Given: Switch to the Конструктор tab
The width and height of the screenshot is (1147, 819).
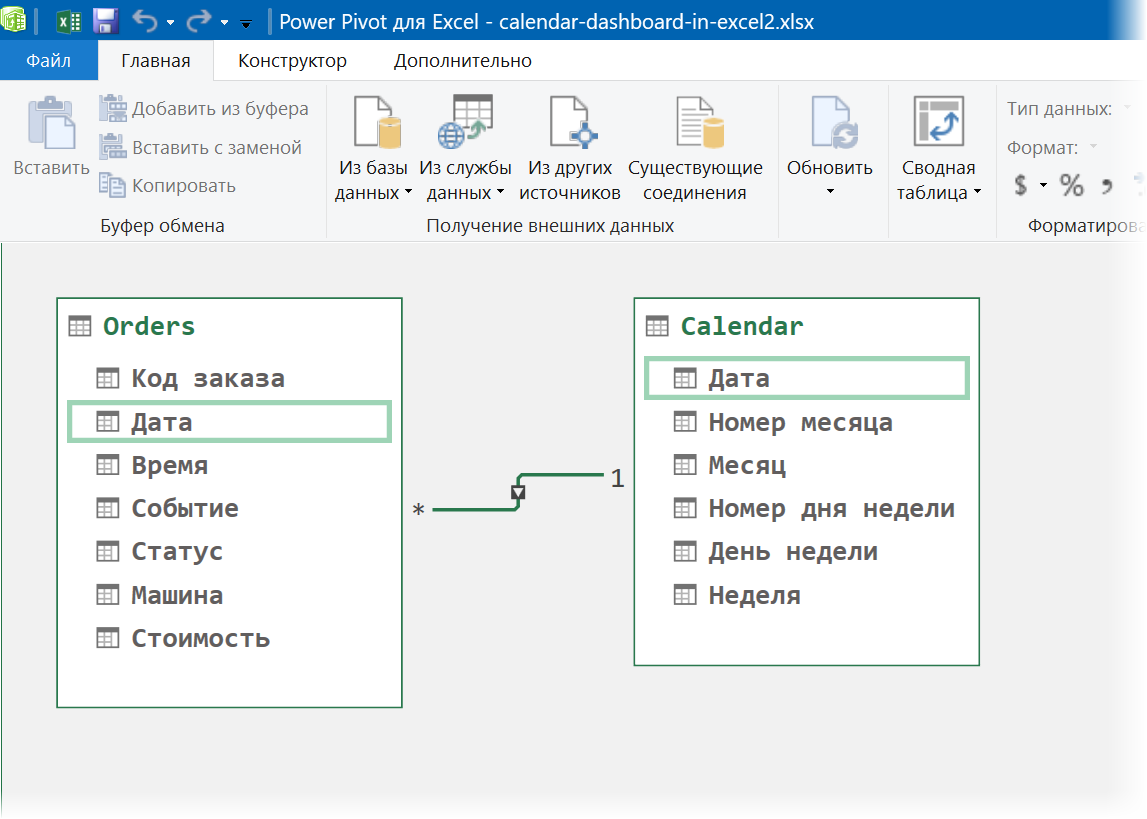Looking at the screenshot, I should pos(292,61).
